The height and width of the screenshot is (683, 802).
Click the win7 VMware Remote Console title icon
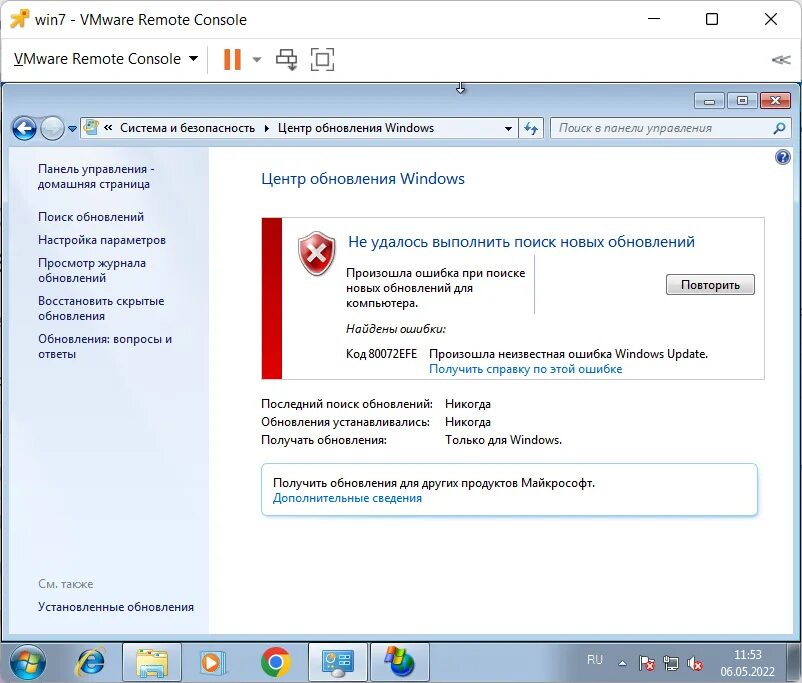[x=19, y=19]
